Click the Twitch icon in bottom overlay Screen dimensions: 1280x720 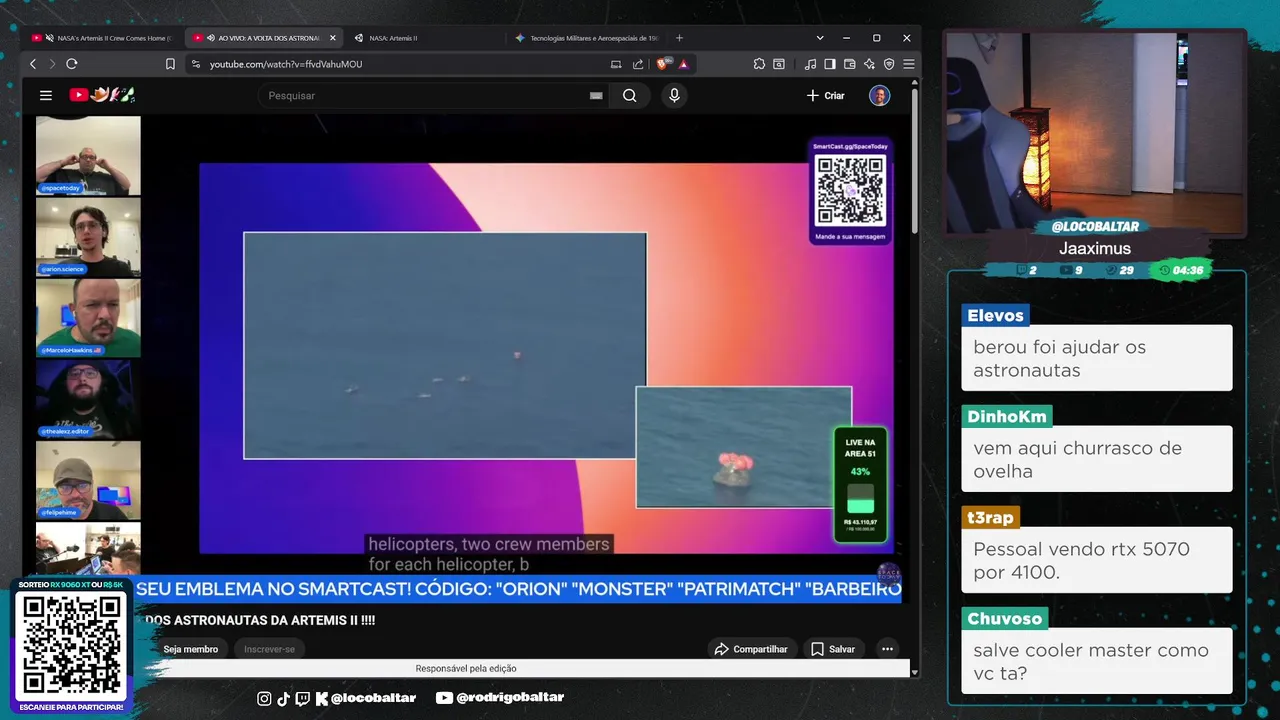(x=303, y=698)
